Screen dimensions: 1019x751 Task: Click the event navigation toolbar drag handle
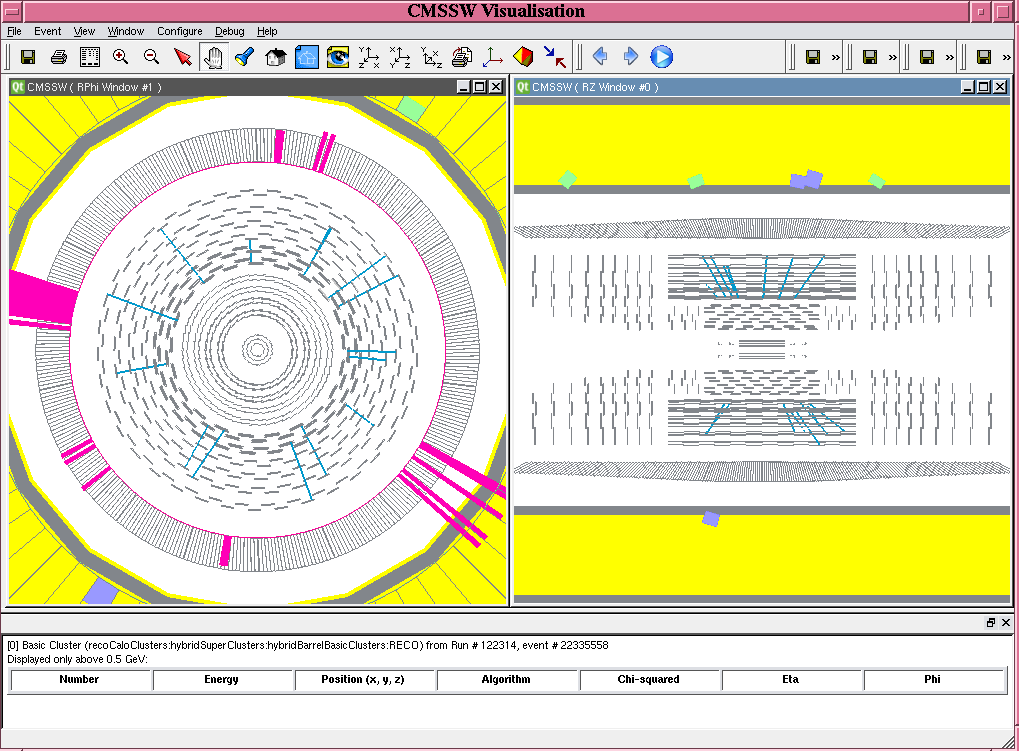pyautogui.click(x=579, y=57)
